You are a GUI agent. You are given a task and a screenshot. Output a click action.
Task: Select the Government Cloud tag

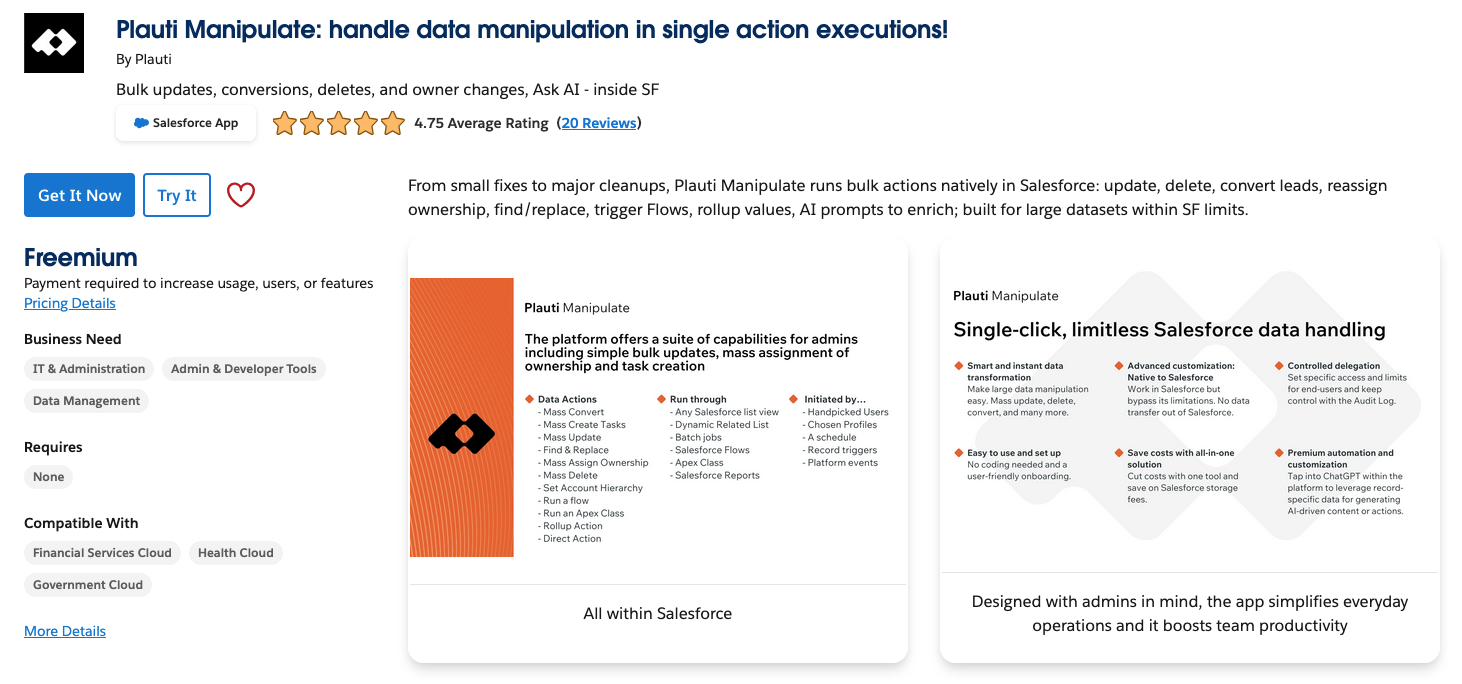(88, 585)
